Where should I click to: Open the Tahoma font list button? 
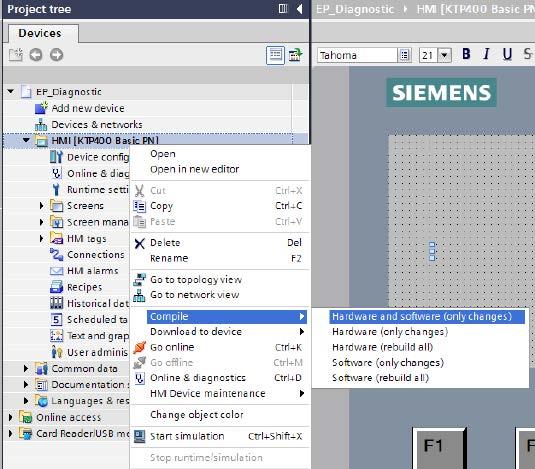pos(404,55)
